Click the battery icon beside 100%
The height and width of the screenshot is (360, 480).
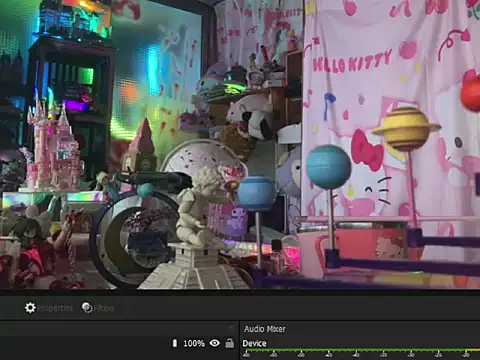175,343
